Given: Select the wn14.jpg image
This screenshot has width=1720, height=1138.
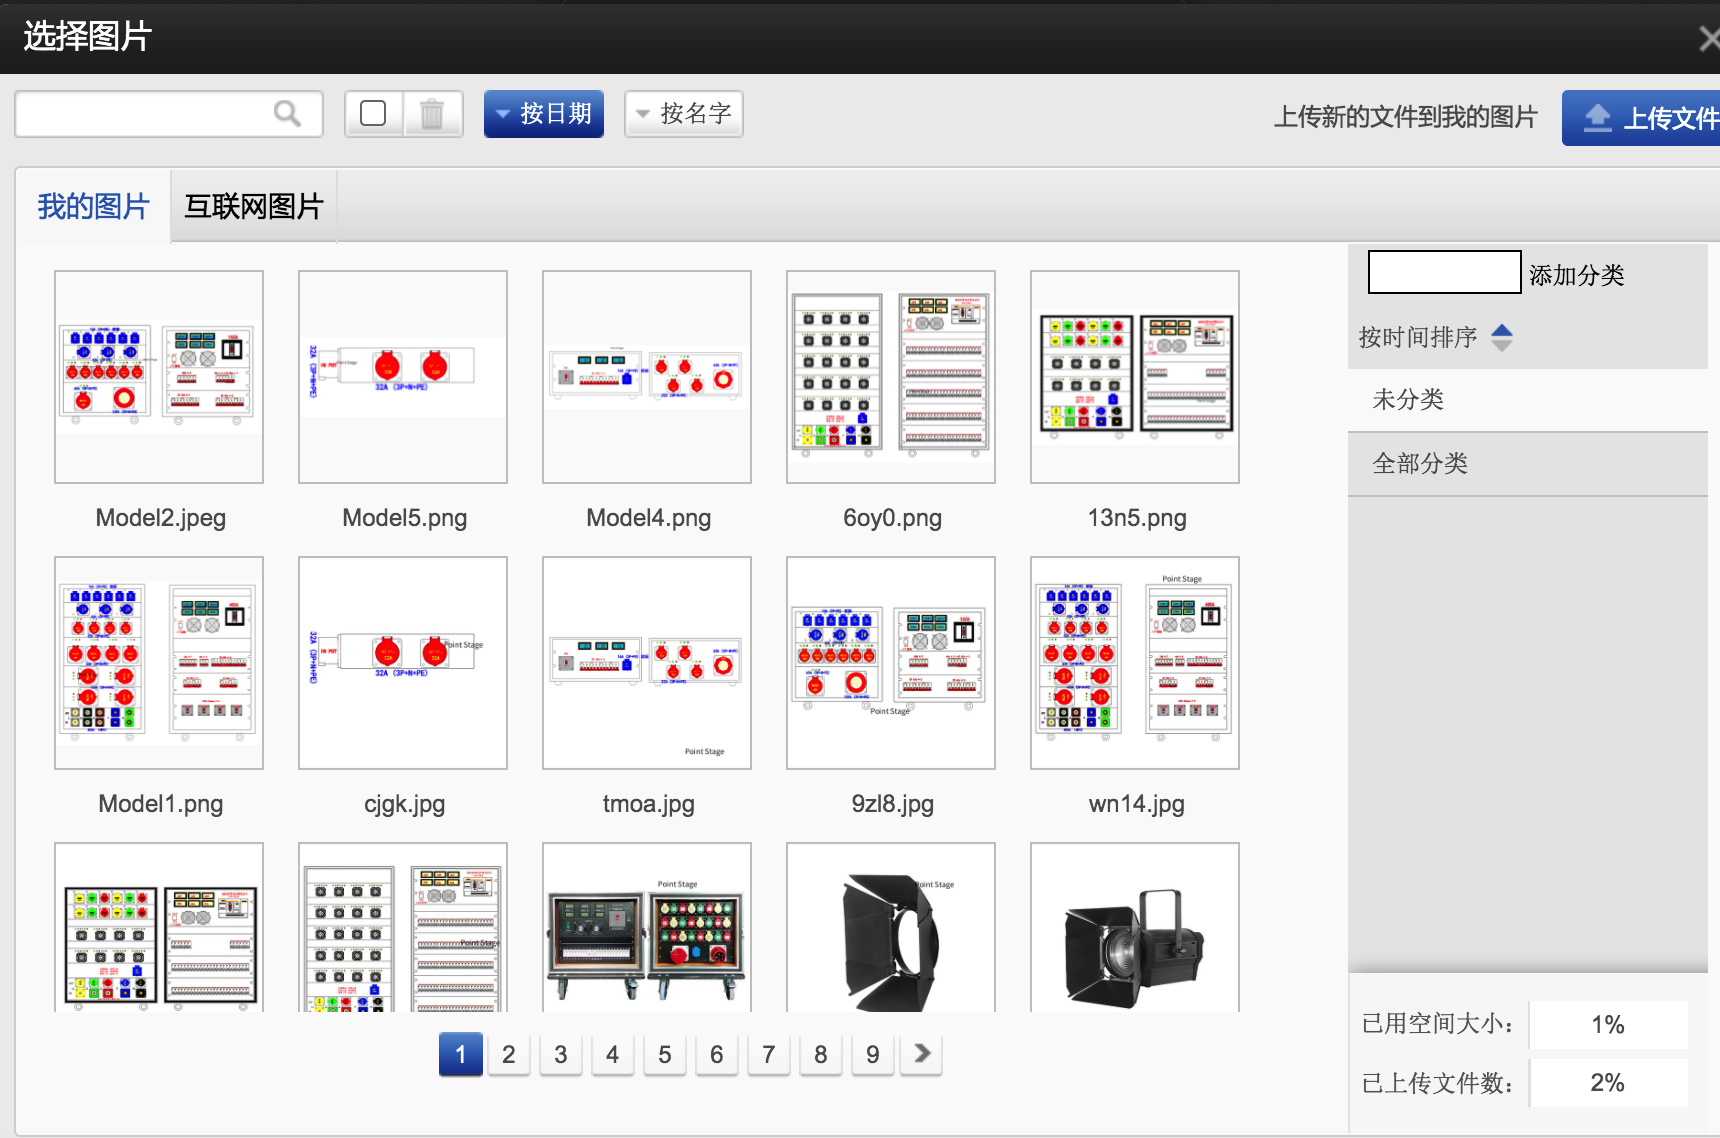Looking at the screenshot, I should (1135, 663).
